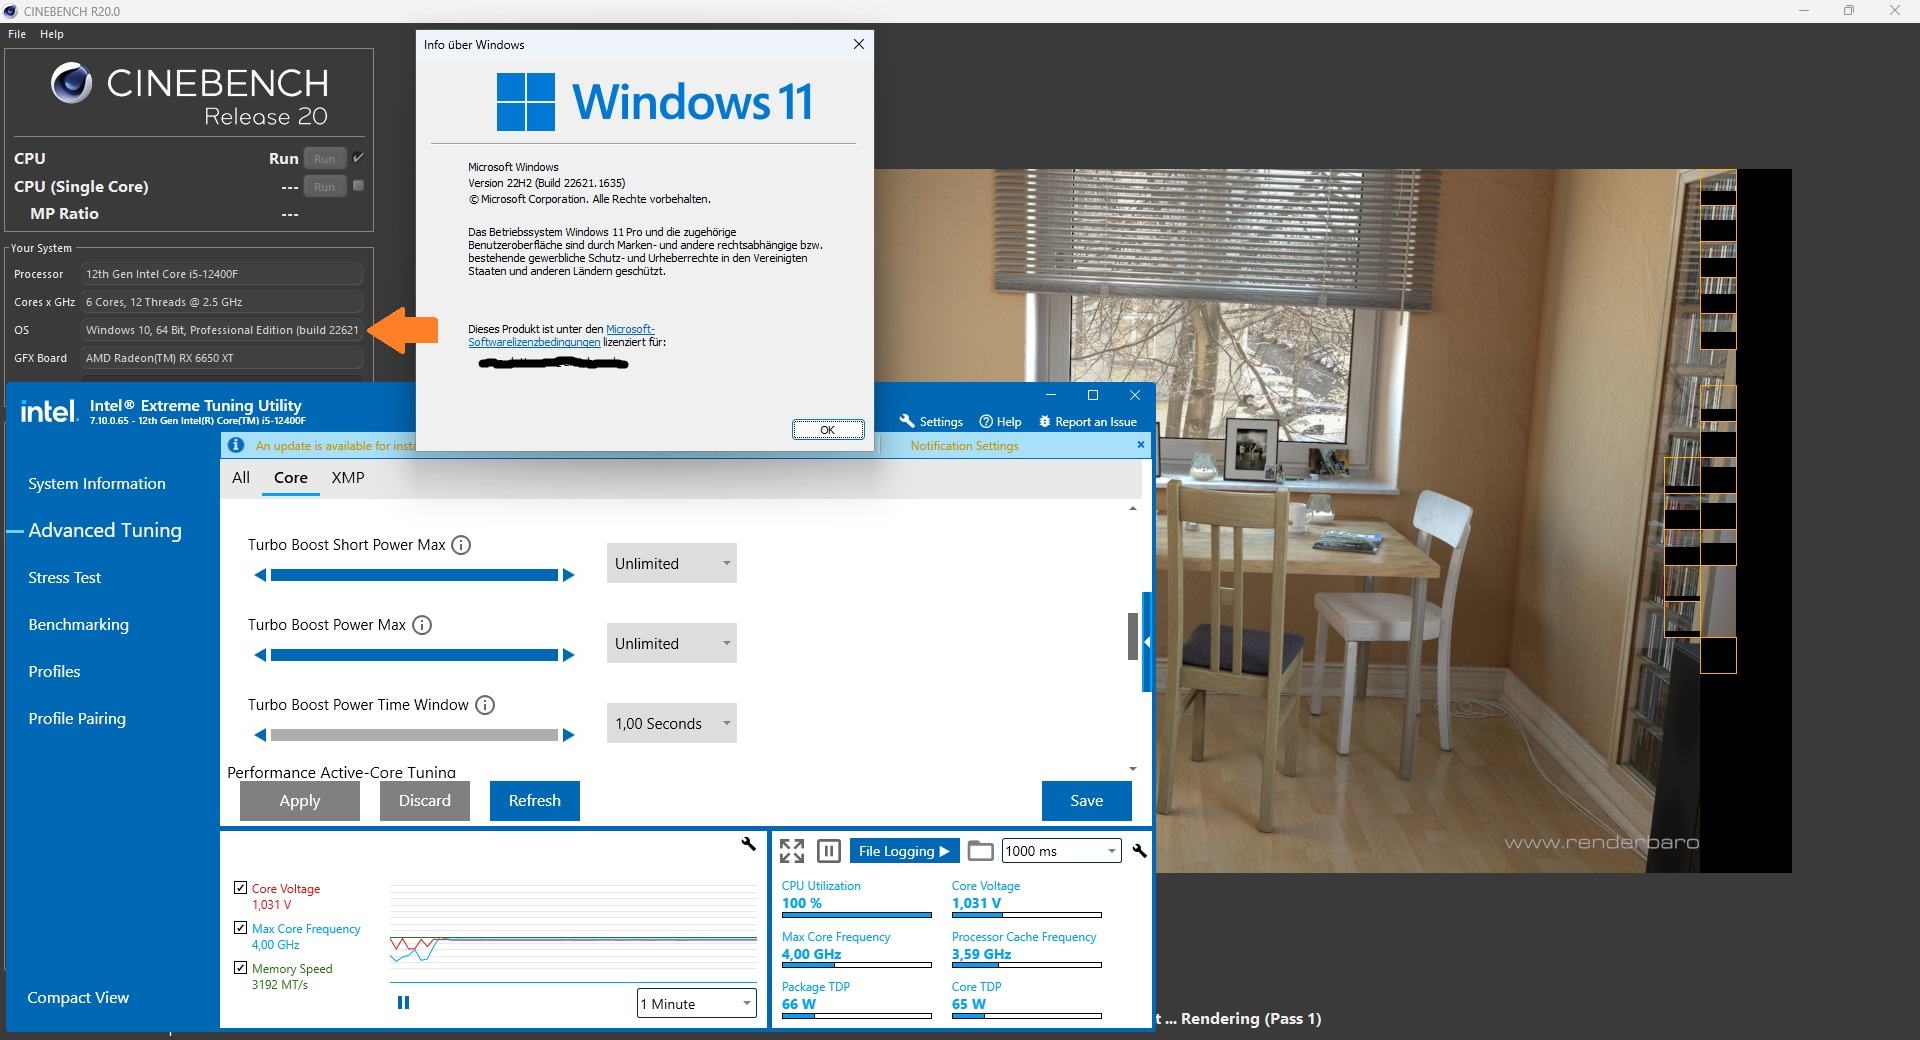This screenshot has width=1920, height=1040.
Task: Open Cinebench File menu
Action: 17,34
